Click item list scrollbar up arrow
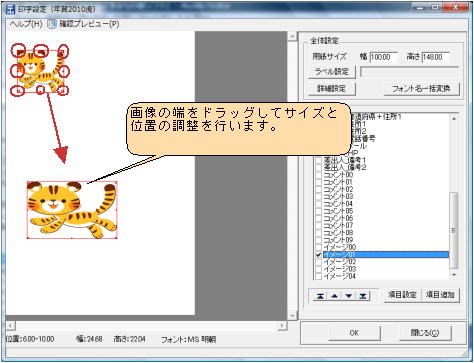 (454, 118)
